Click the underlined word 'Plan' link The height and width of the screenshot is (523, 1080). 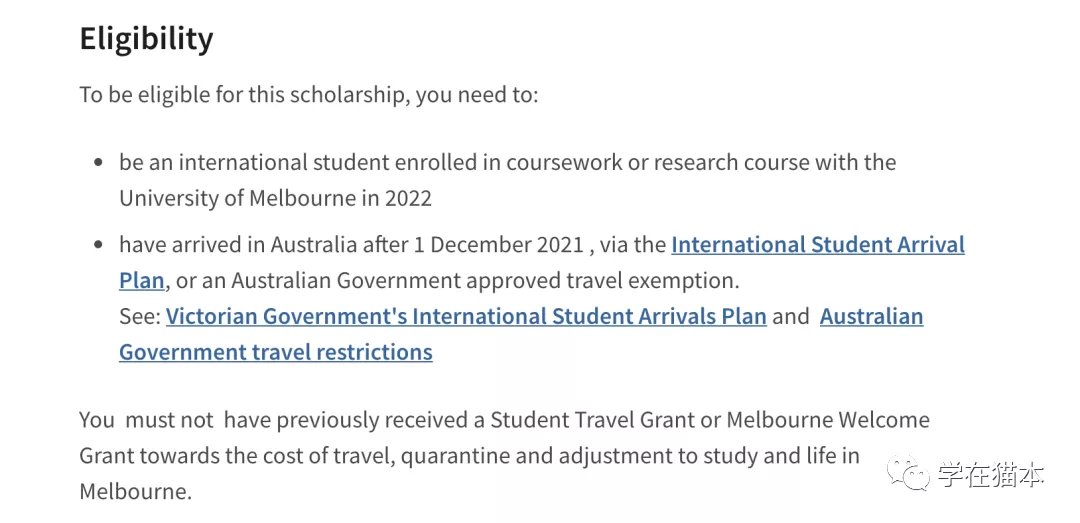pyautogui.click(x=142, y=280)
